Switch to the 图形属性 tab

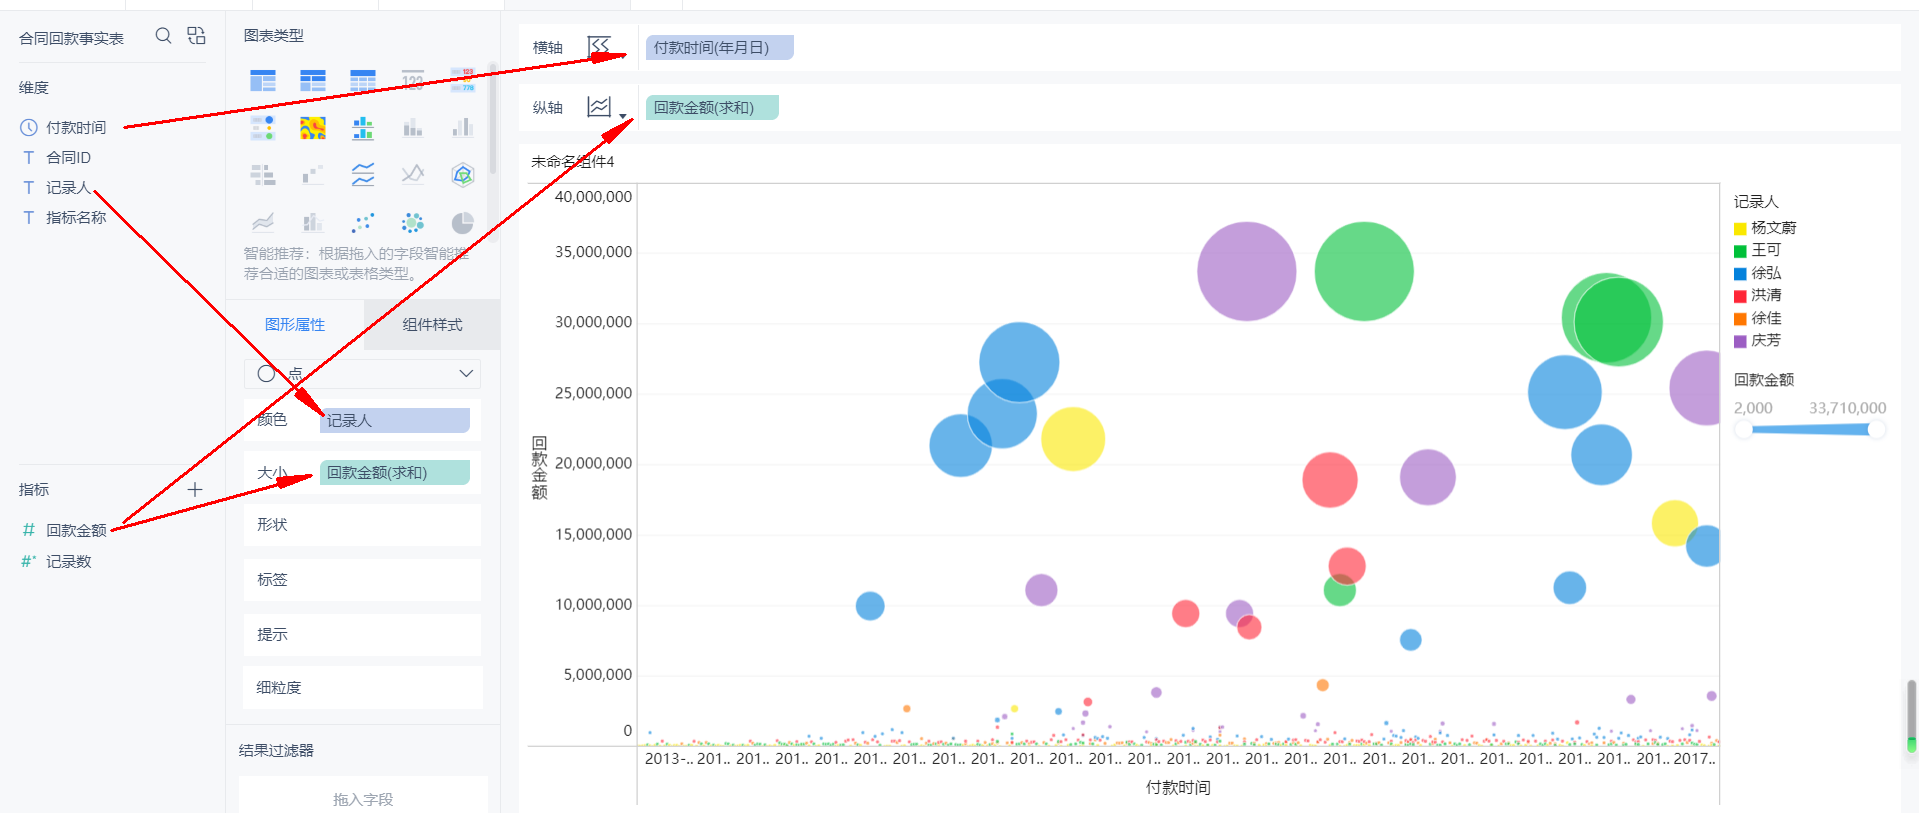tap(295, 324)
